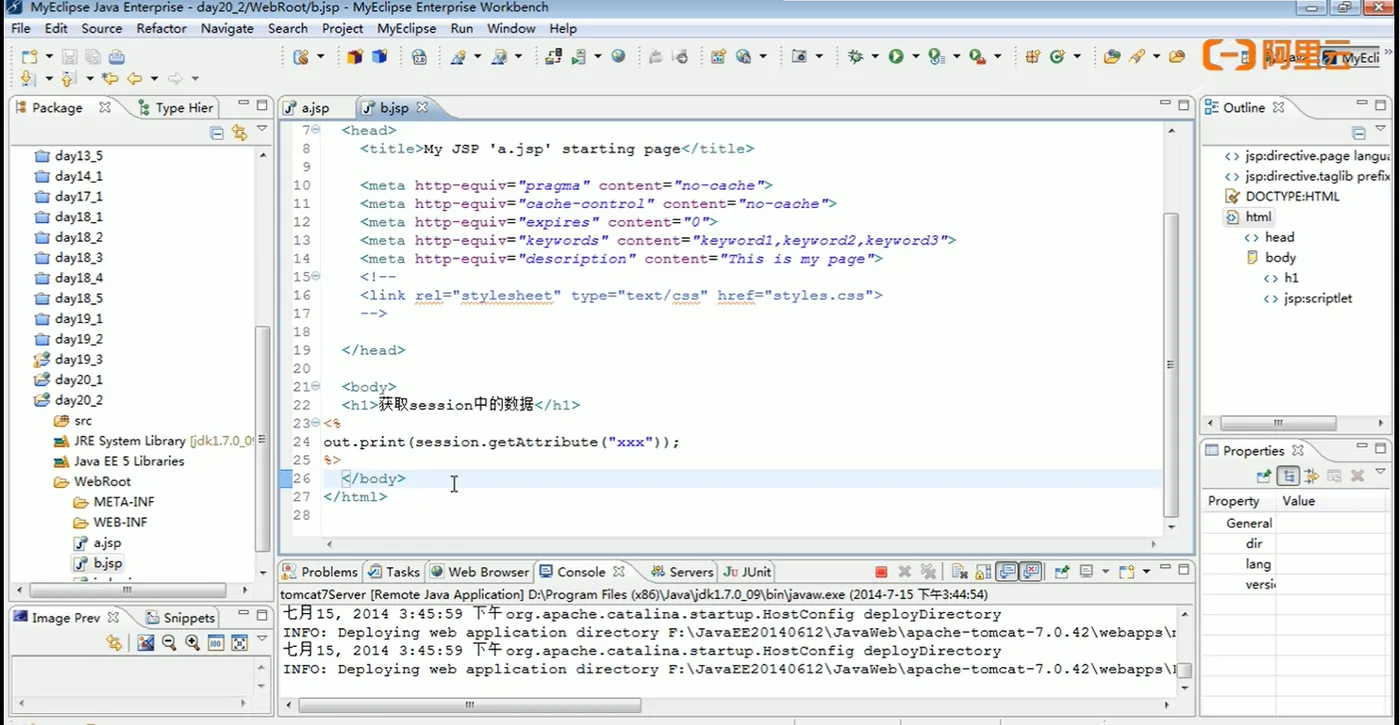Click Collapse All icon in Package Explorer

tap(217, 132)
